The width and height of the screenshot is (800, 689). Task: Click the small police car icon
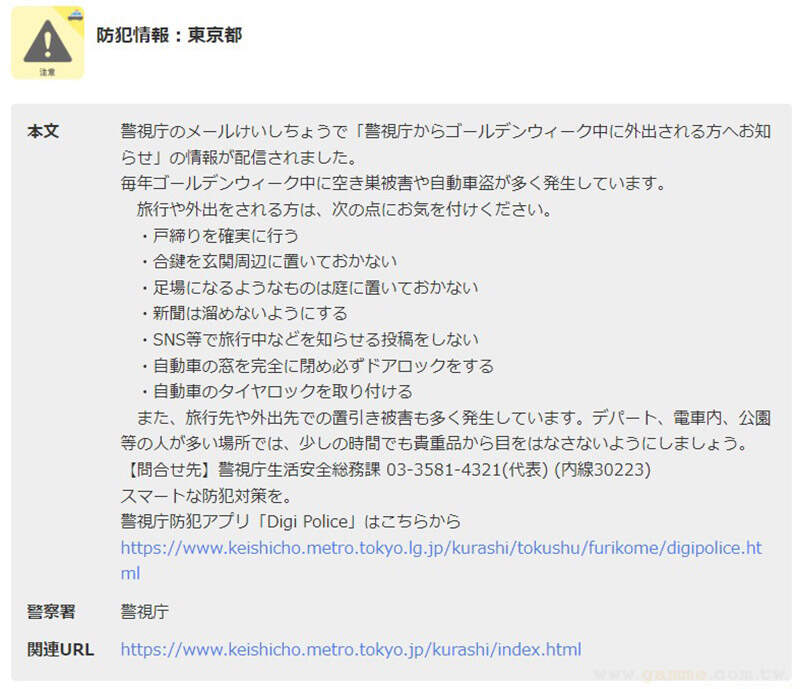point(76,15)
